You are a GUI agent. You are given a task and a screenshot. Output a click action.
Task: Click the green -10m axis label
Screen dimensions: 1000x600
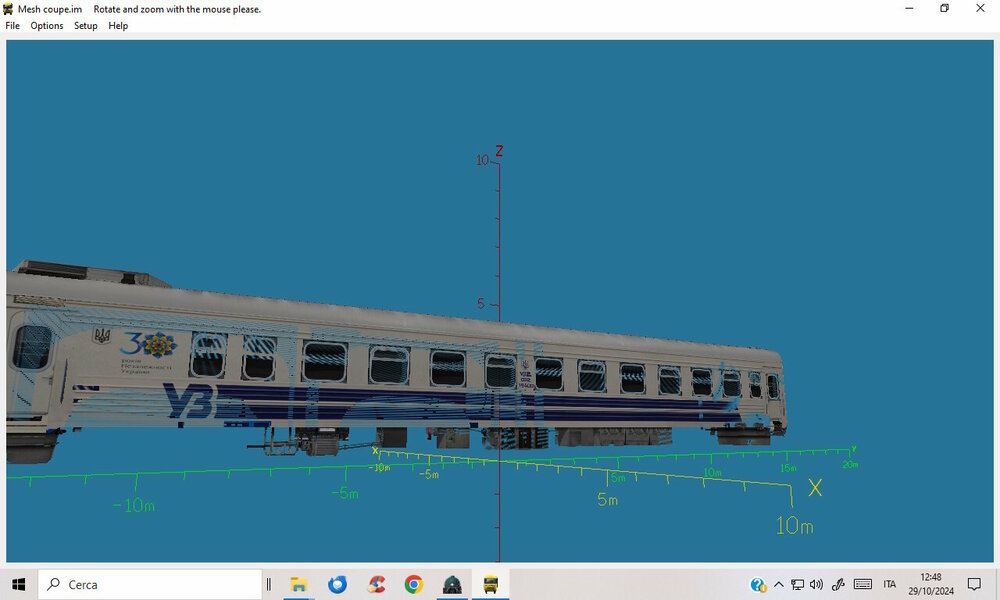[x=134, y=506]
